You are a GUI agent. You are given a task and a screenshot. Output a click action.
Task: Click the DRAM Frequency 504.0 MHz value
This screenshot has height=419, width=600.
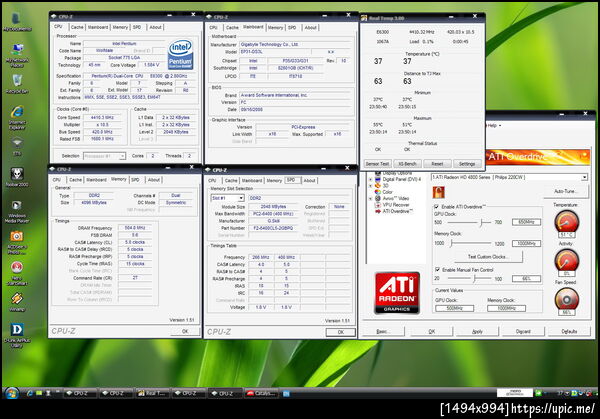[135, 228]
